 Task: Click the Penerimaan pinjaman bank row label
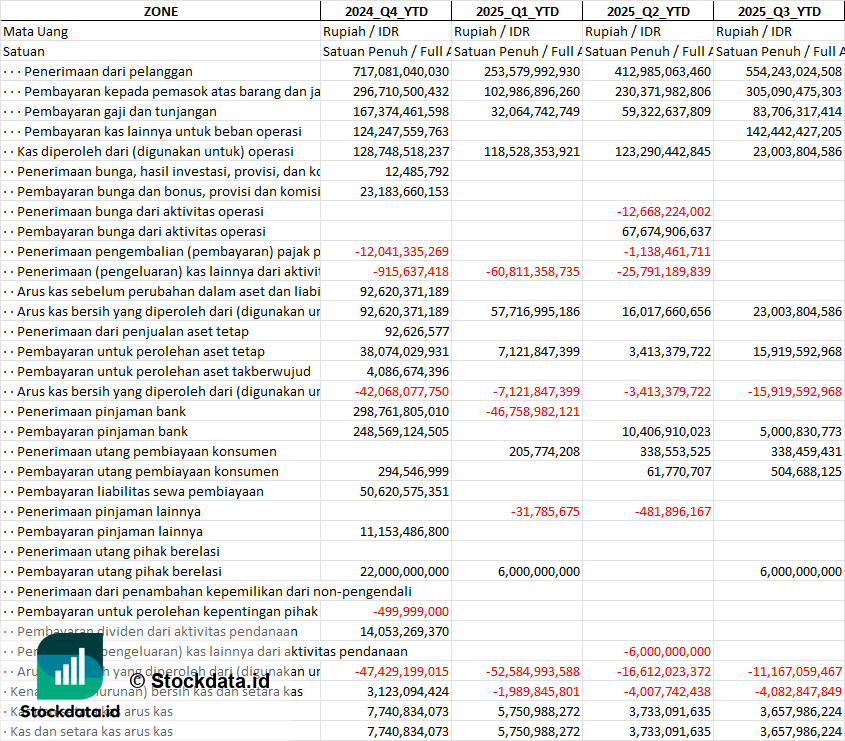pos(101,411)
